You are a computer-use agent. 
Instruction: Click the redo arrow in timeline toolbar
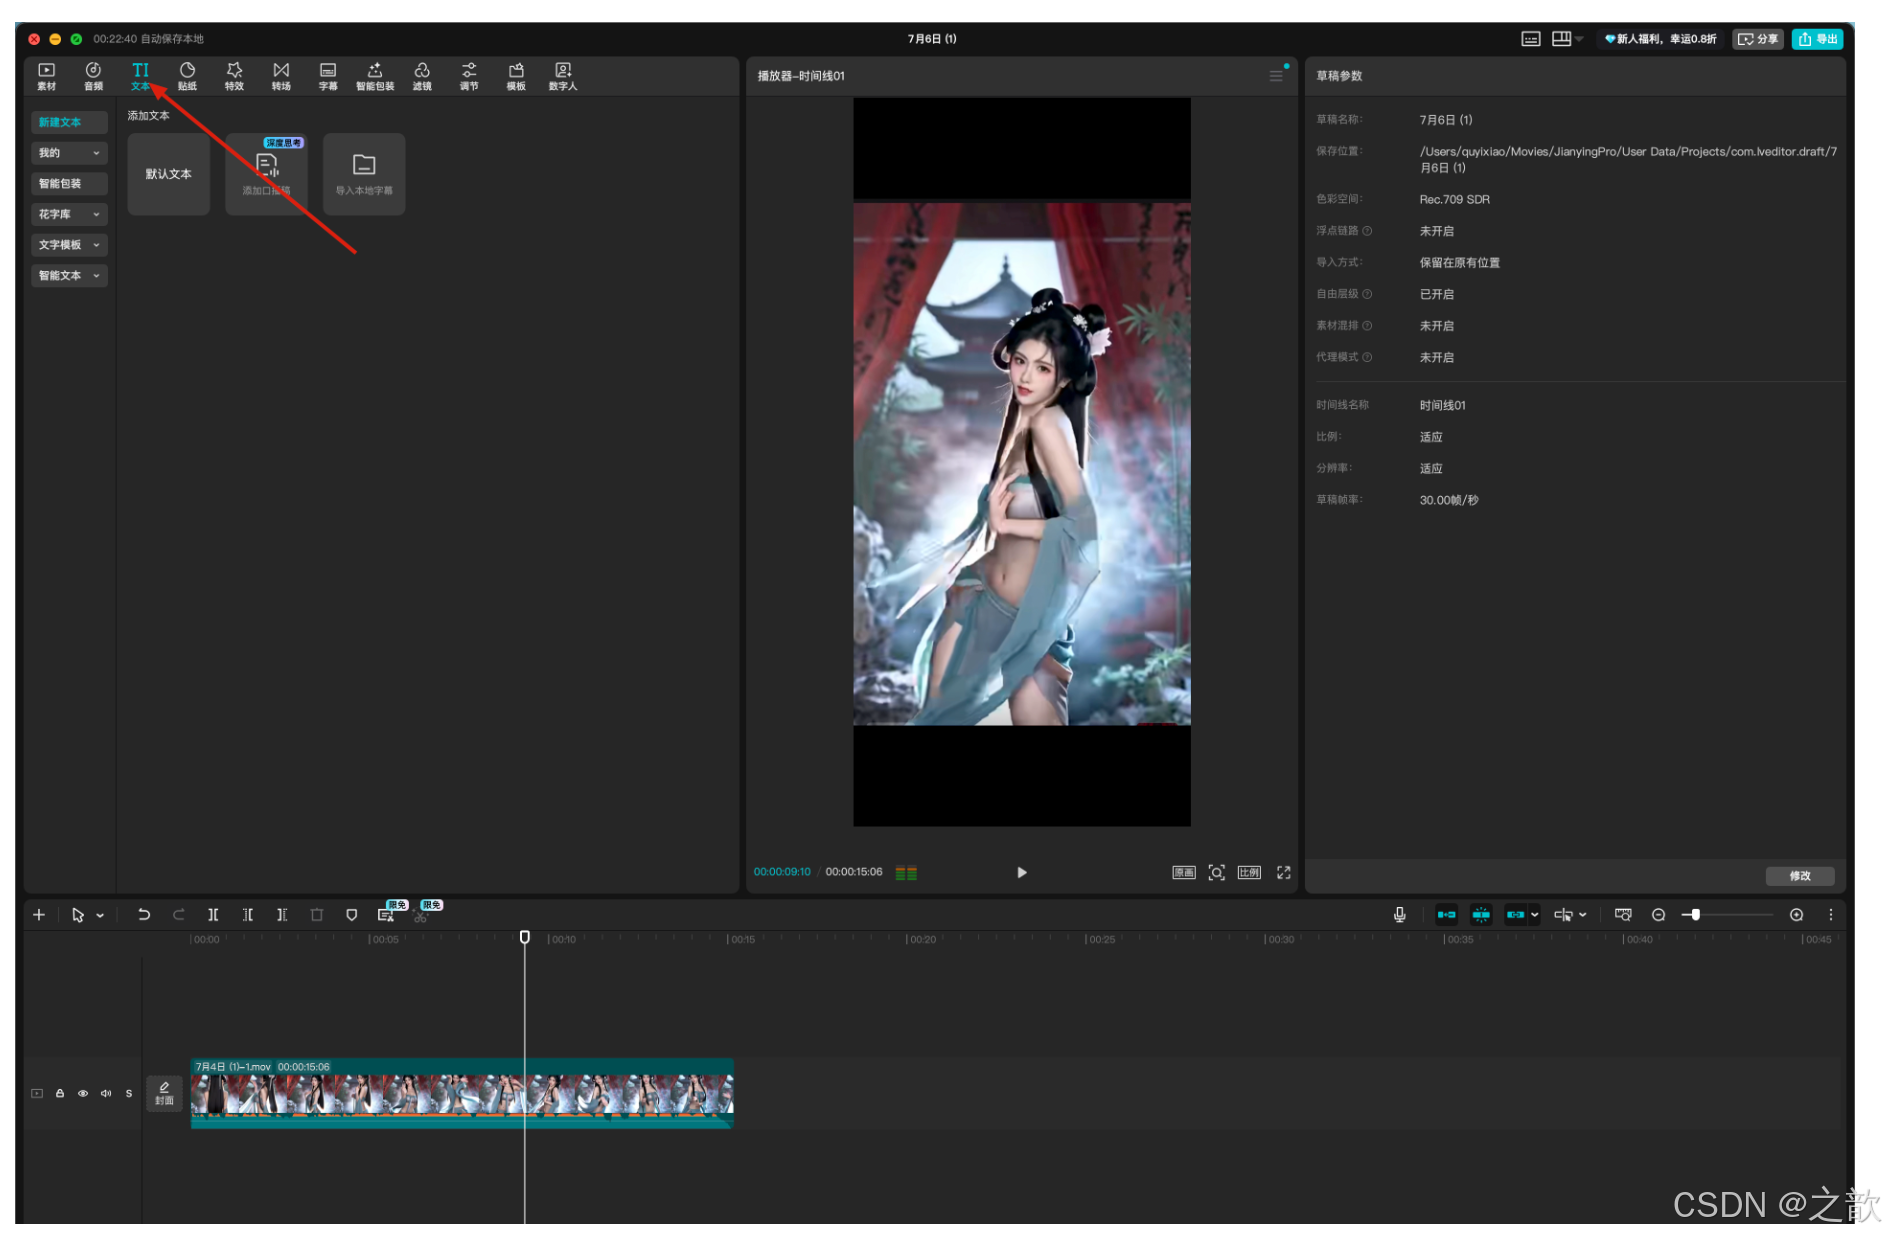click(x=179, y=915)
